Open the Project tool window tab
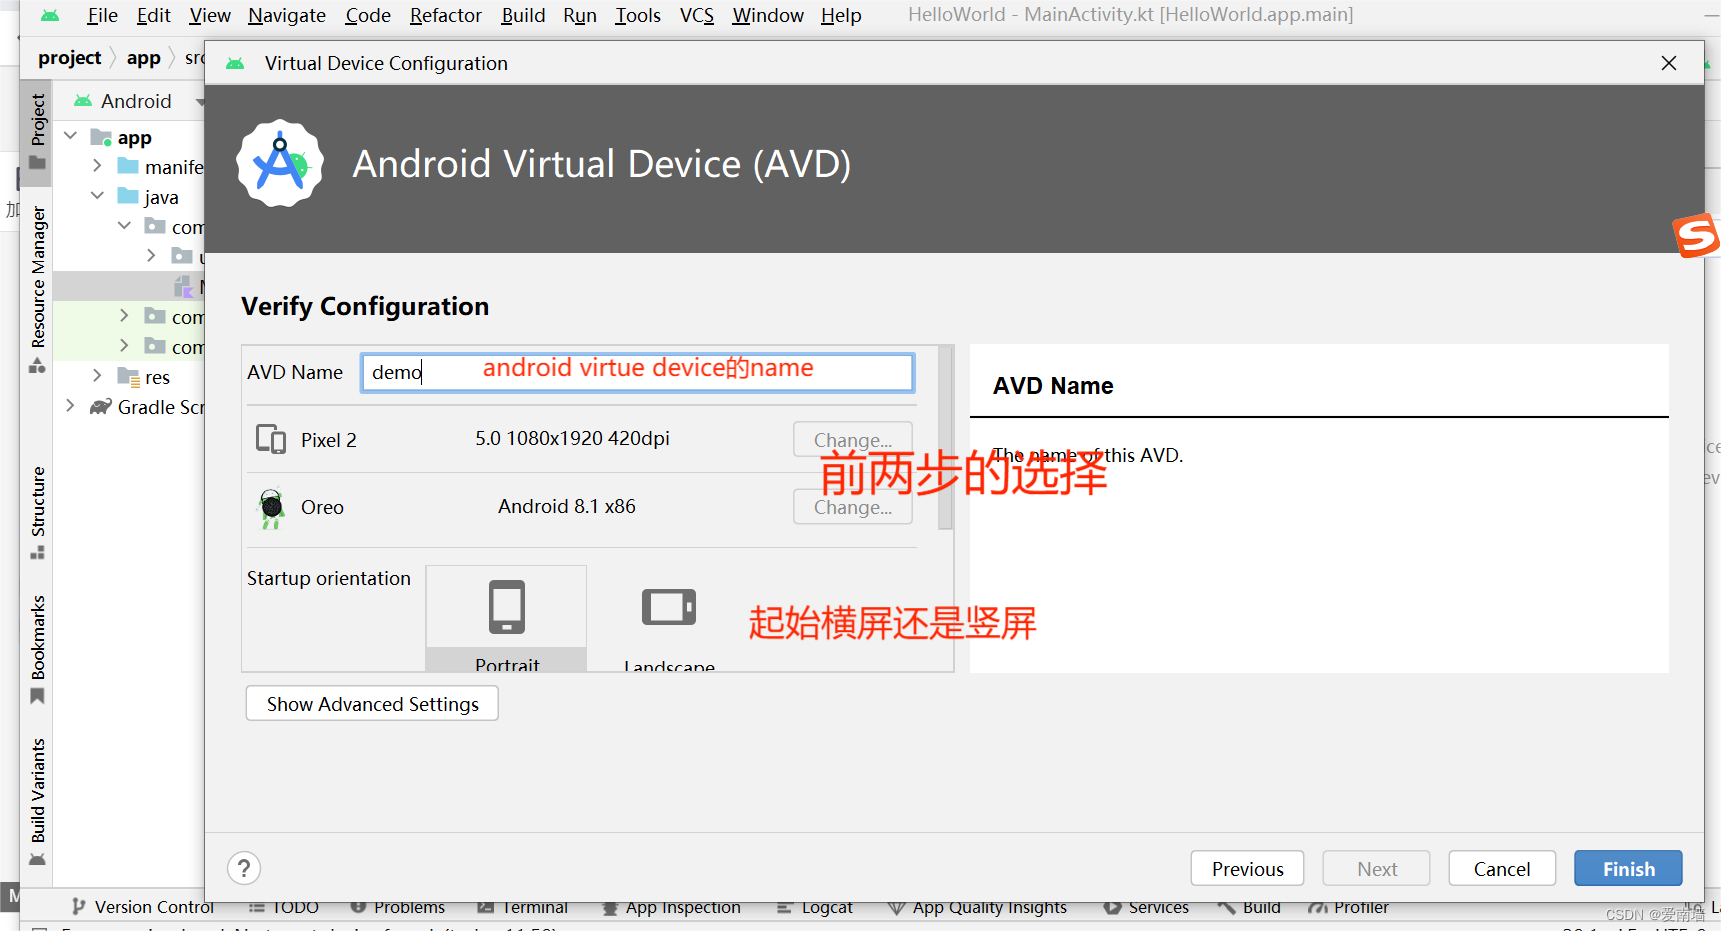Image resolution: width=1721 pixels, height=931 pixels. tap(38, 131)
